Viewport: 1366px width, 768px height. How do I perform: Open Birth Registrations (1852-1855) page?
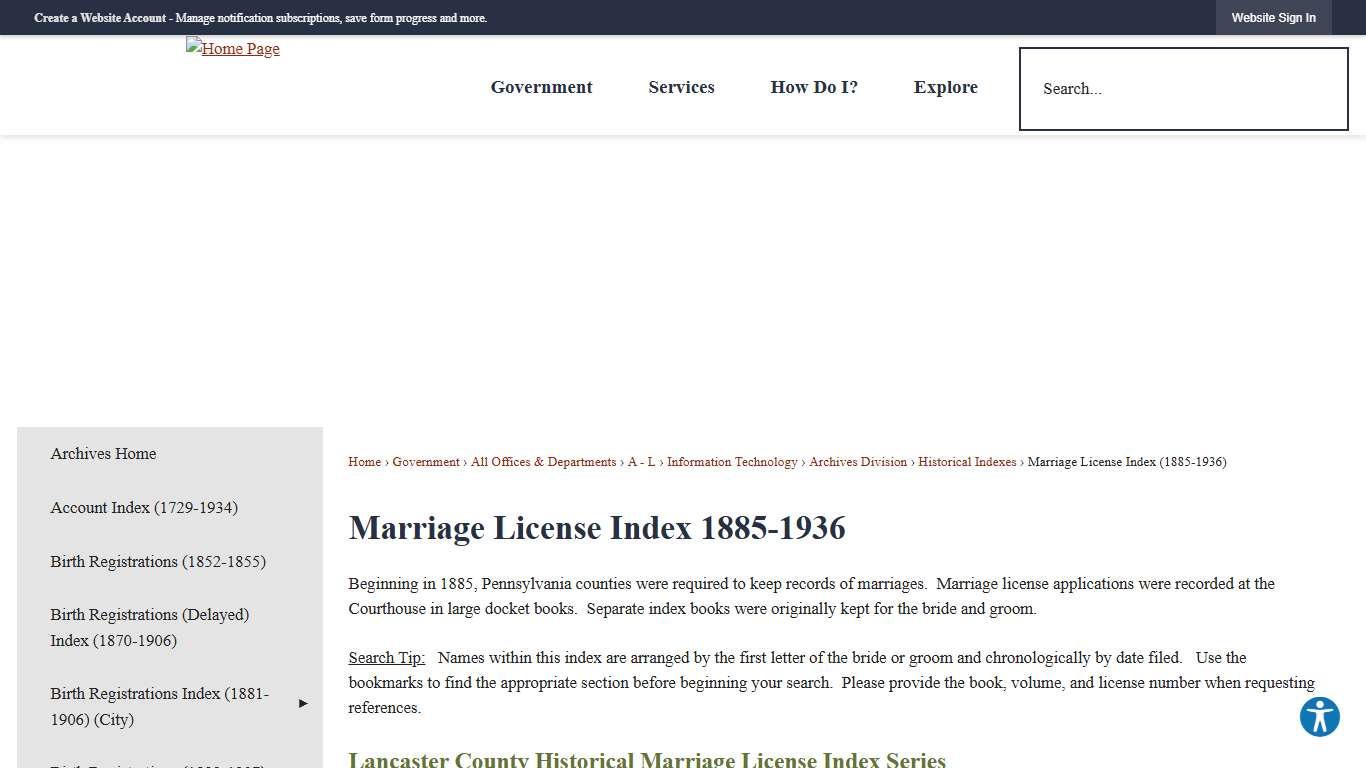(158, 561)
